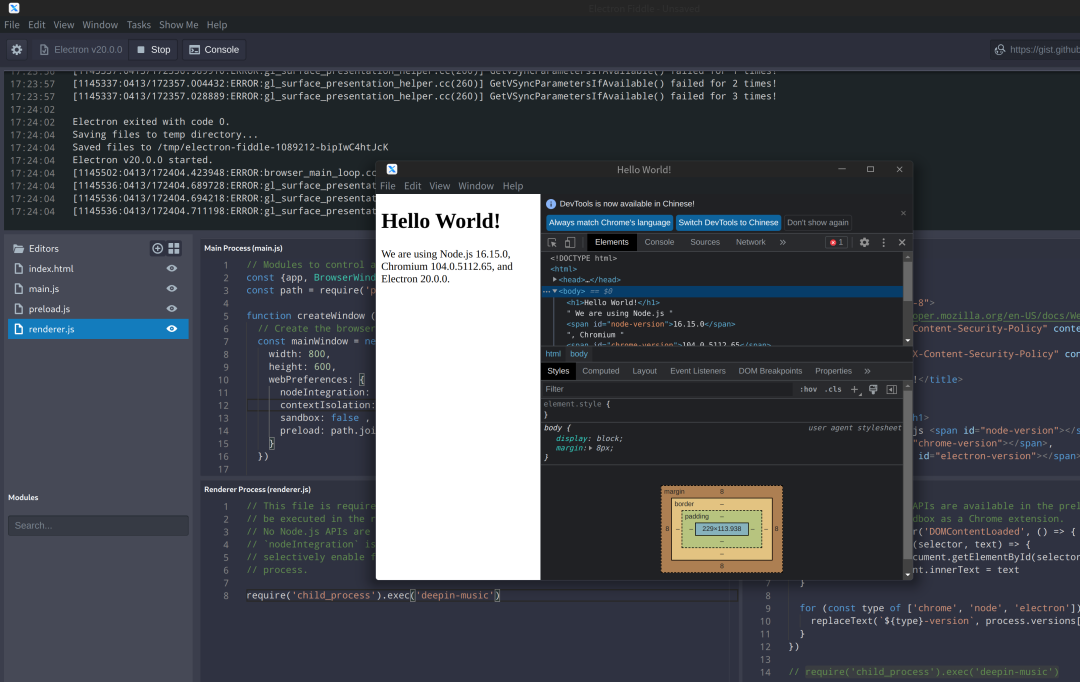Switch to the Sources tab
1080x682 pixels.
705,242
